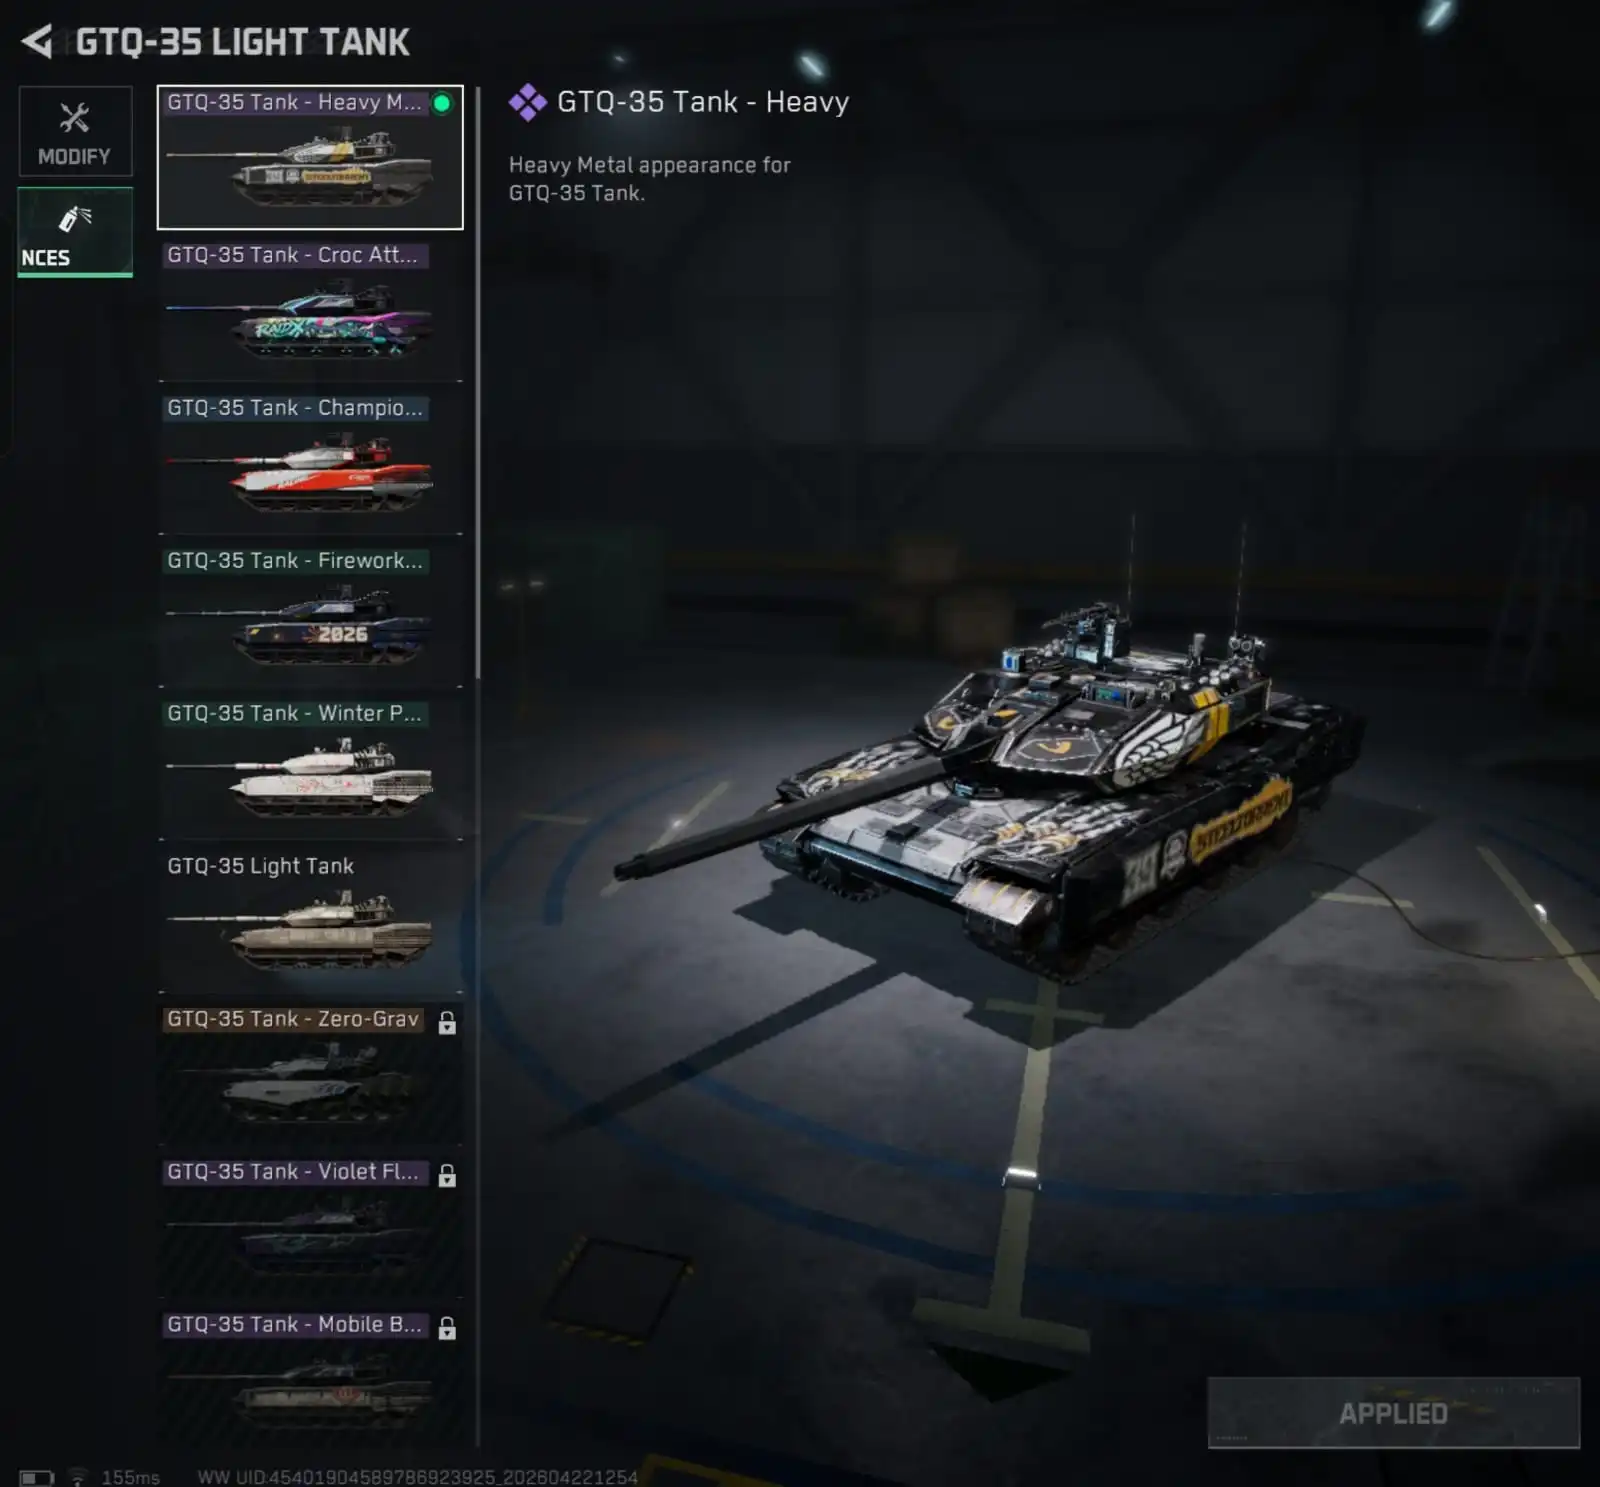Click the Wi-Fi signal icon near 155ms

click(x=78, y=1477)
